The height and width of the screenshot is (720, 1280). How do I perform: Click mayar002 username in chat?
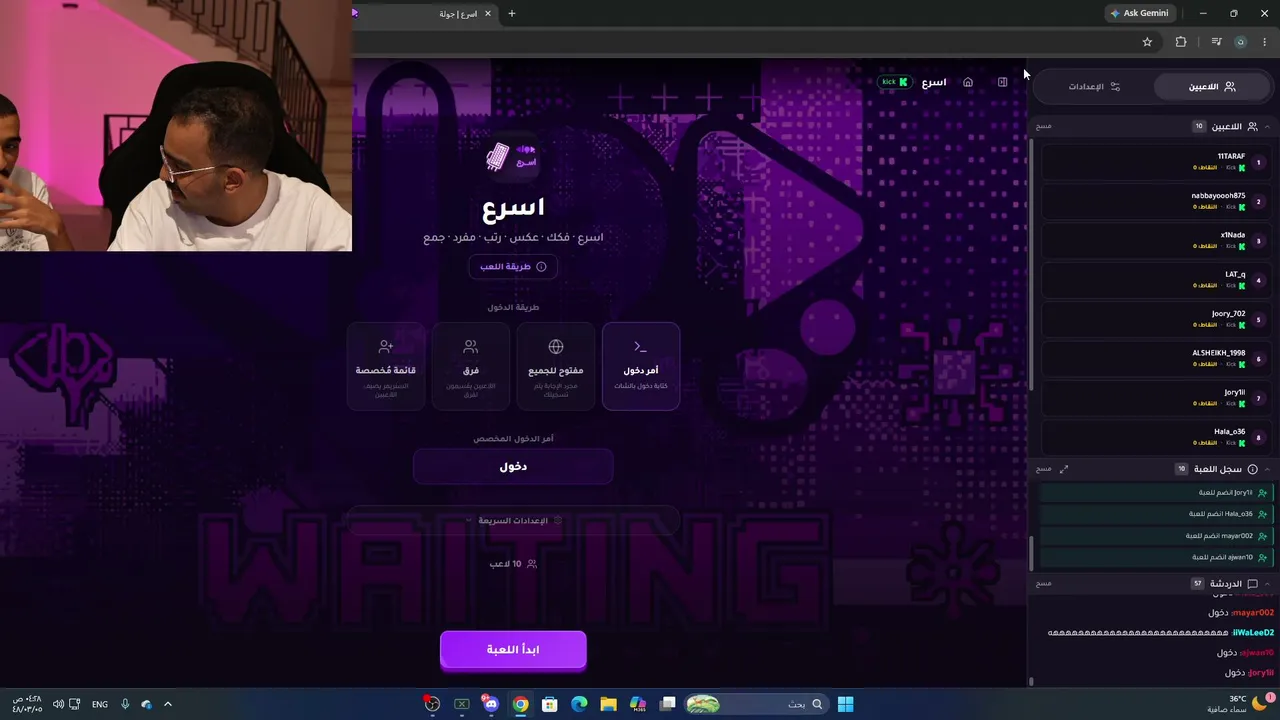[x=1253, y=613]
